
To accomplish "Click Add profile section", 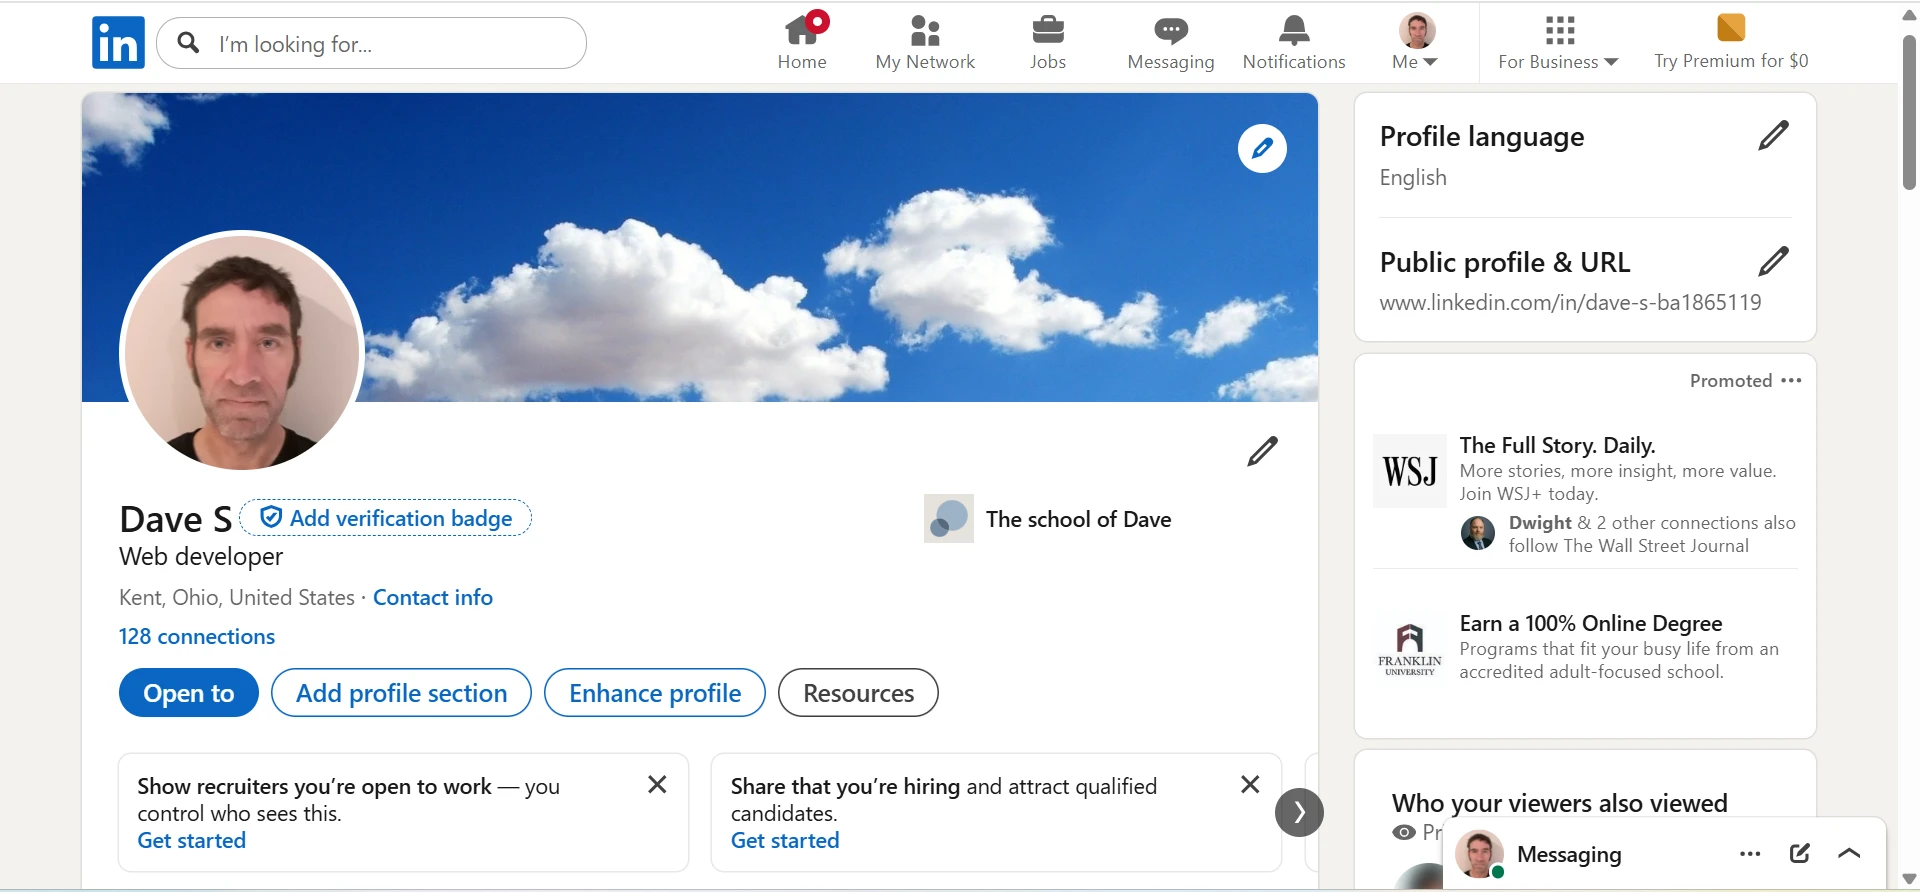I will coord(401,692).
